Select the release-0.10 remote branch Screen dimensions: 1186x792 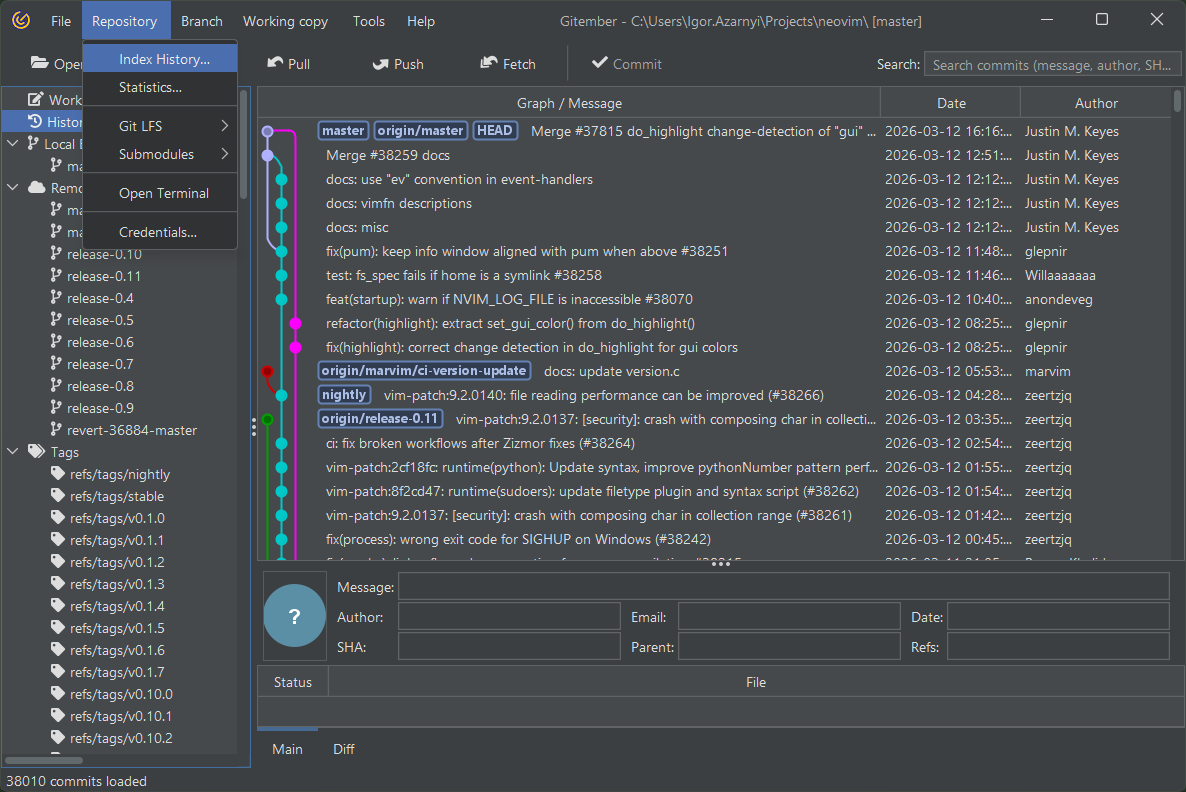104,254
